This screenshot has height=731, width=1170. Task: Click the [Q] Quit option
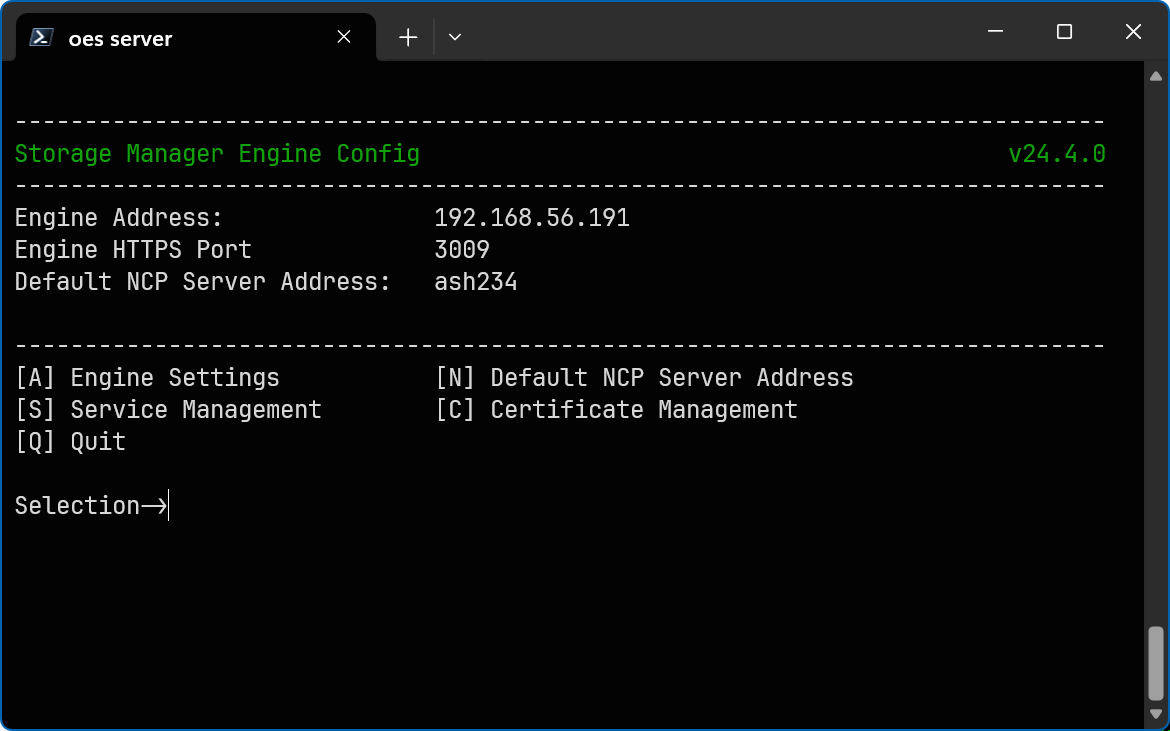click(x=70, y=442)
